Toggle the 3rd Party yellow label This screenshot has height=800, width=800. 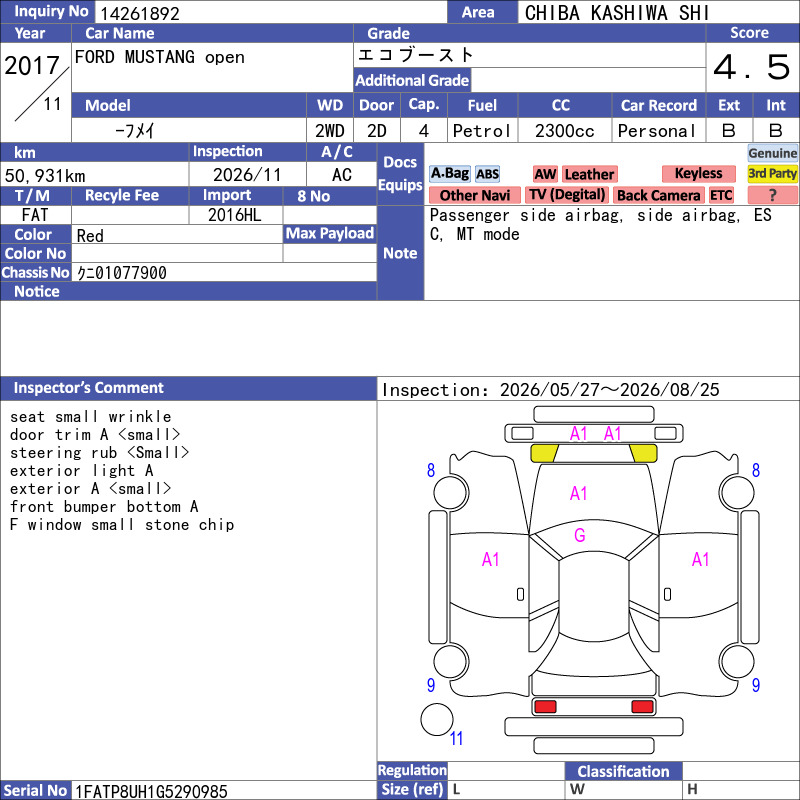pyautogui.click(x=772, y=173)
